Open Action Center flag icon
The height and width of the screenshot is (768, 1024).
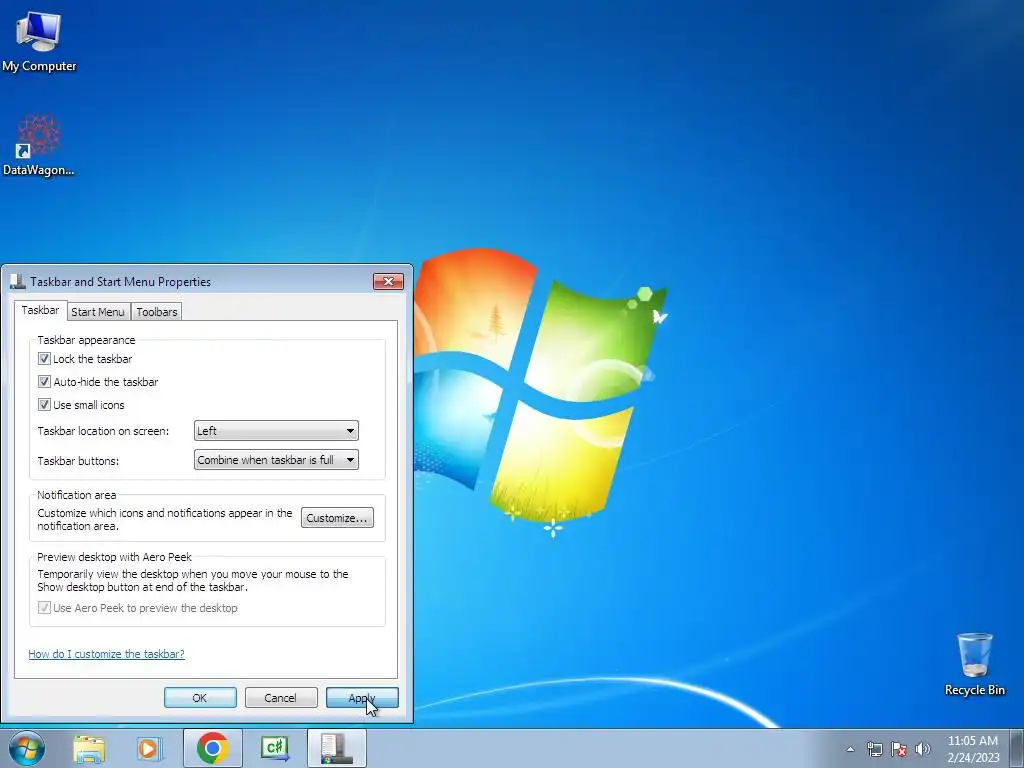pyautogui.click(x=899, y=749)
